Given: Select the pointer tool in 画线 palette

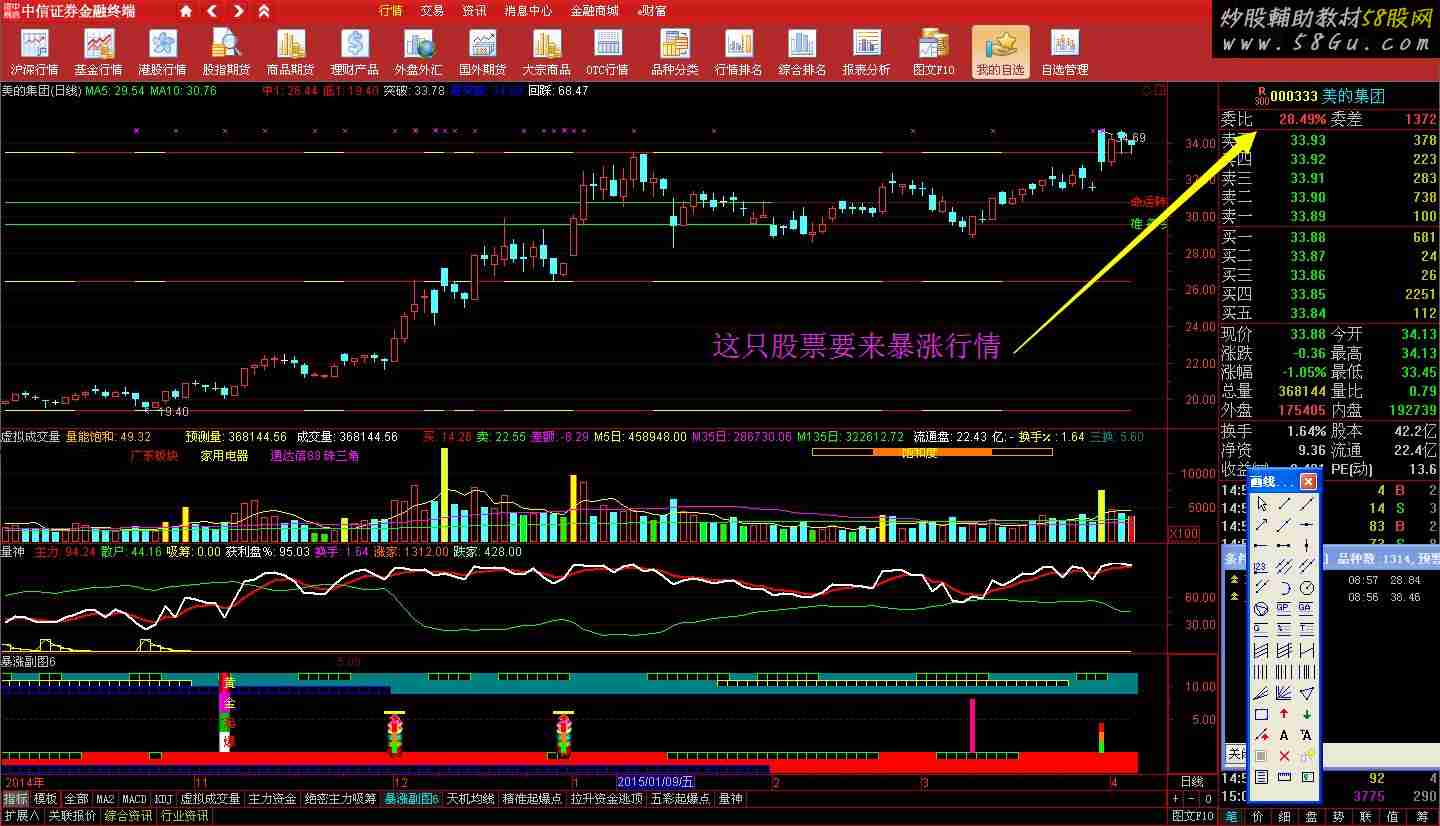Looking at the screenshot, I should pyautogui.click(x=1262, y=504).
